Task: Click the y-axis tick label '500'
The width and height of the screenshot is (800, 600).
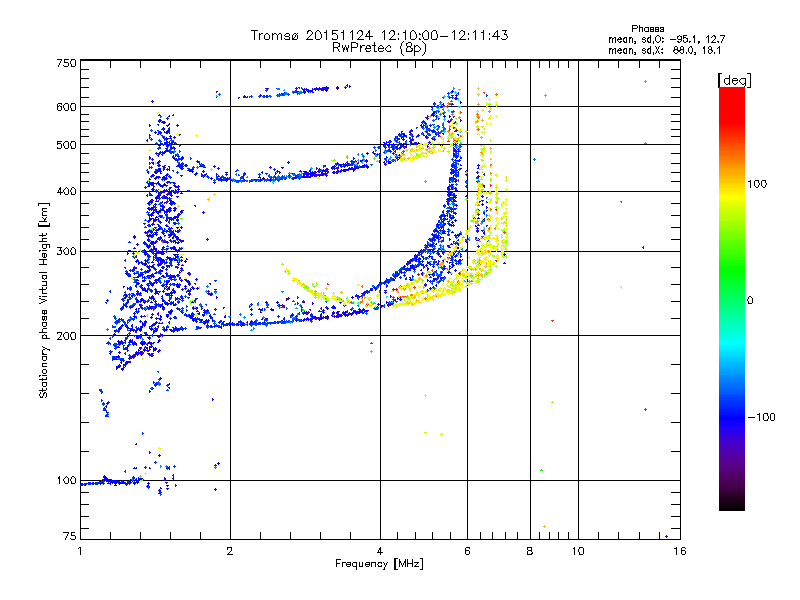Action: (x=66, y=145)
